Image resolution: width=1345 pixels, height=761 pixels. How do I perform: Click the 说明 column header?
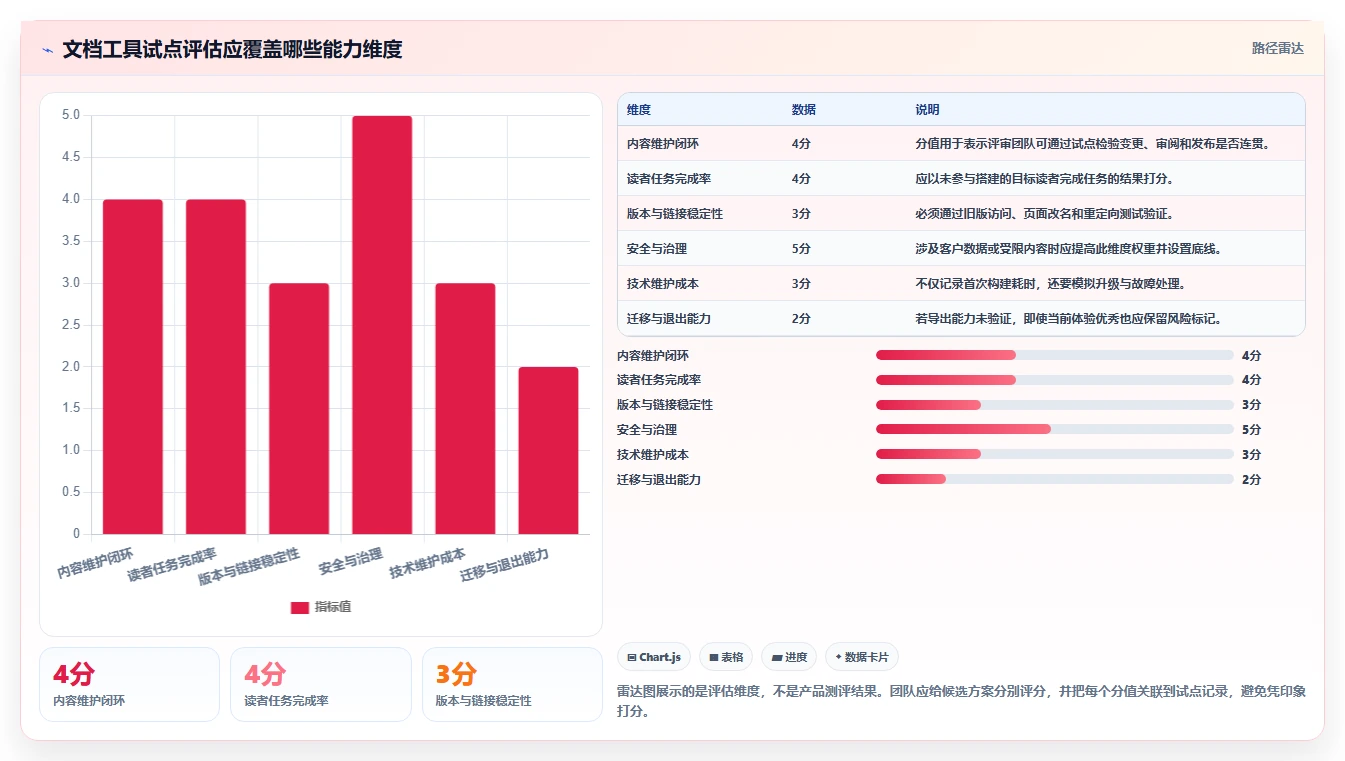[927, 110]
